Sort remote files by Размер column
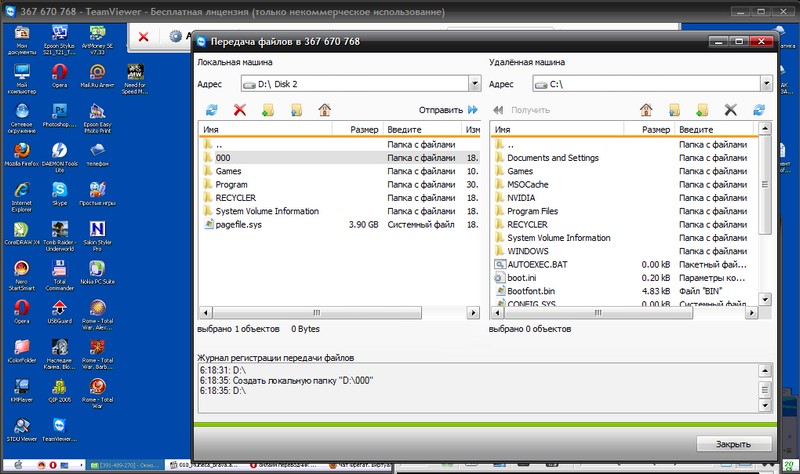The height and width of the screenshot is (474, 800). click(655, 130)
